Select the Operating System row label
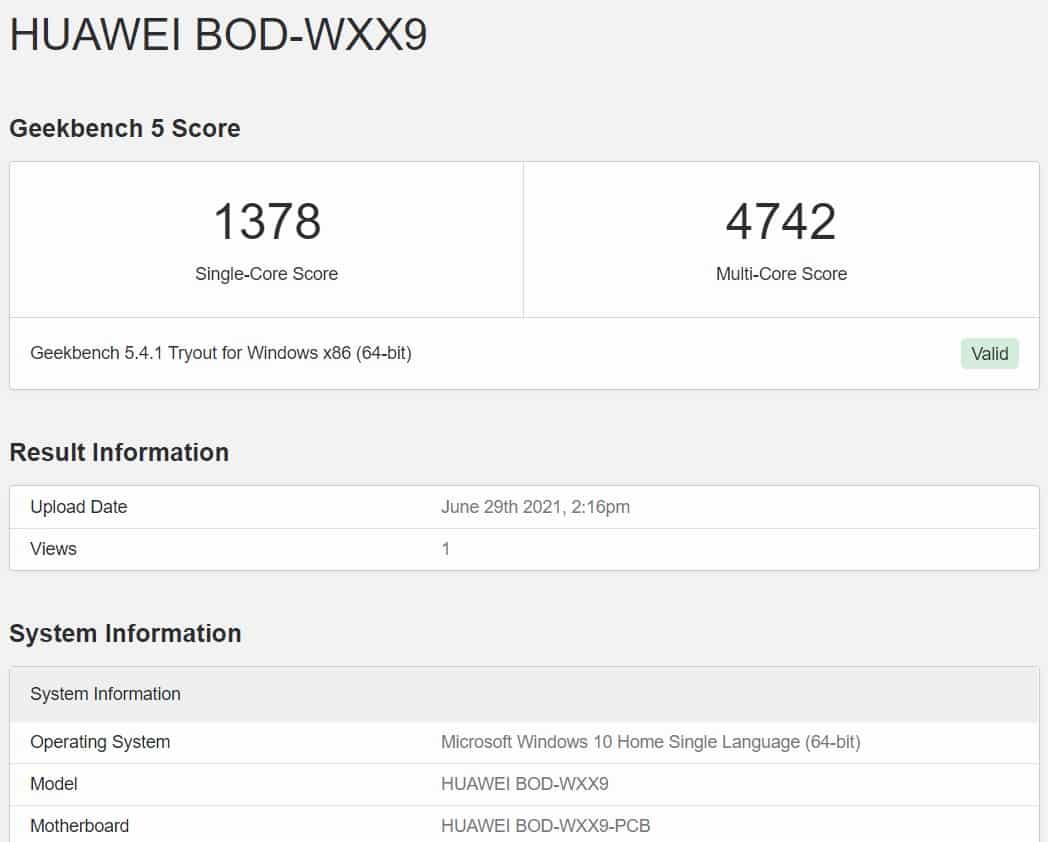 100,742
